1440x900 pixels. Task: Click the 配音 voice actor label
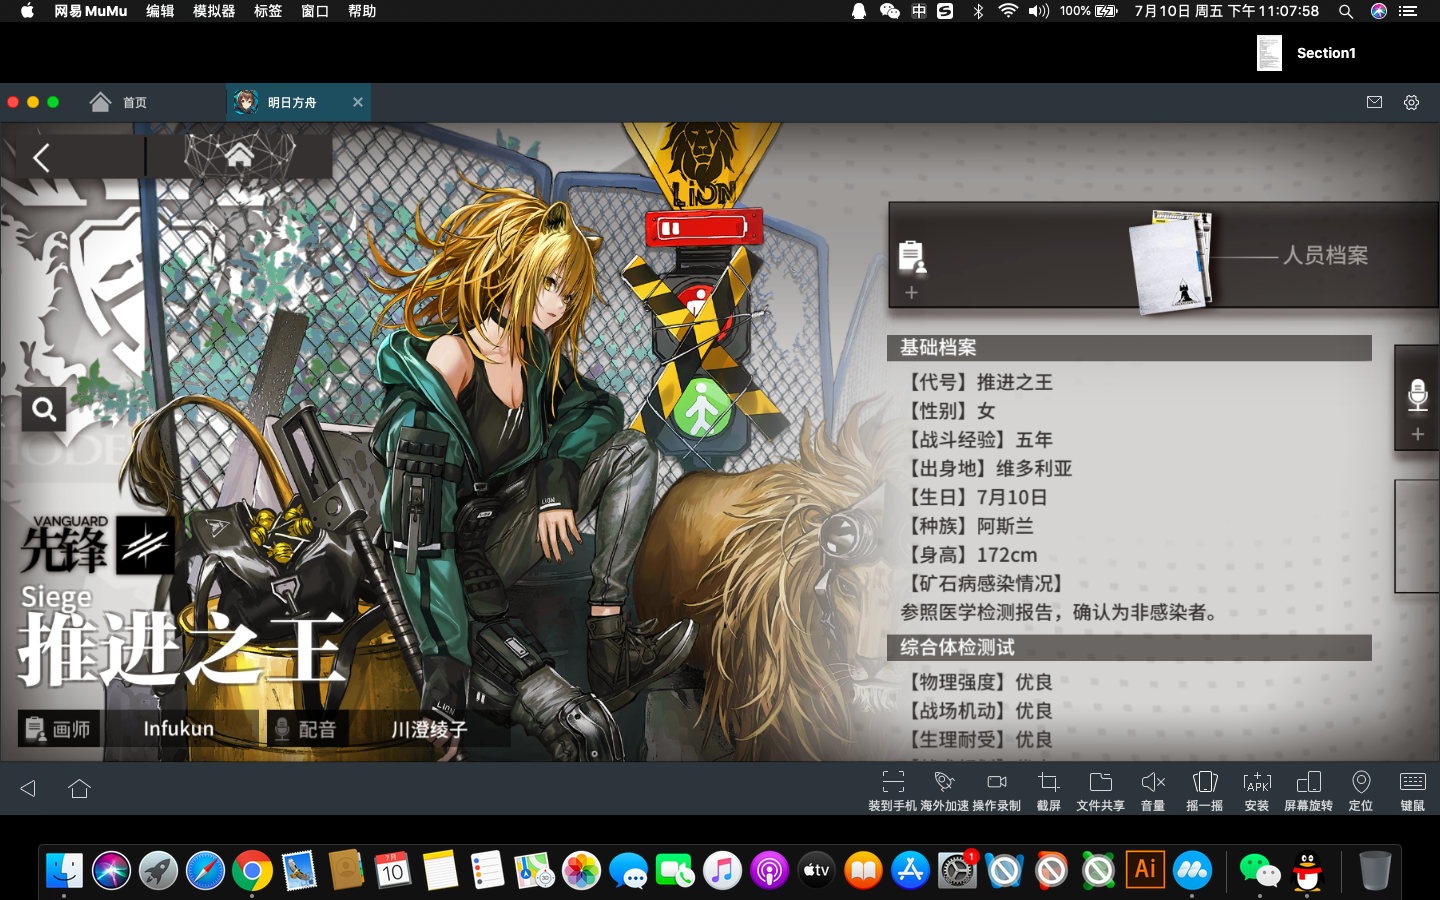(306, 729)
